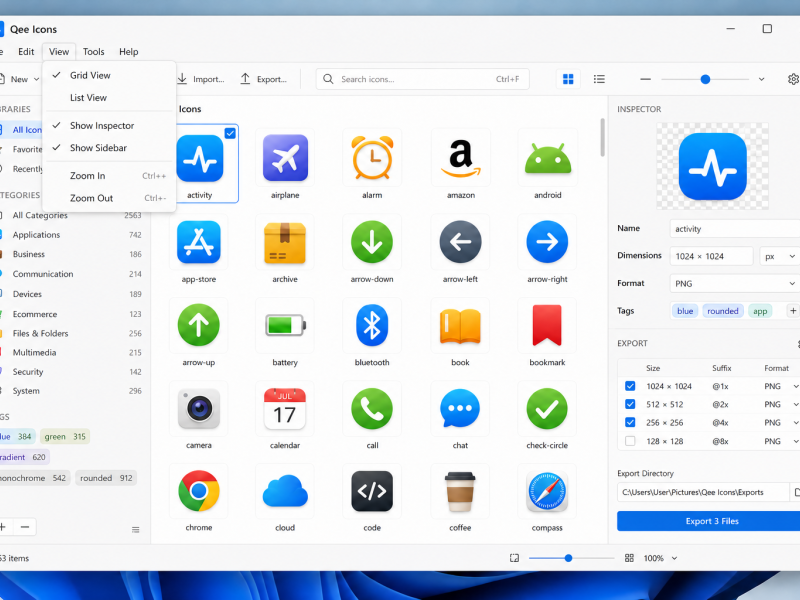Uncheck the 256 × 256 export size
Screen dimensions: 800x600
630,422
